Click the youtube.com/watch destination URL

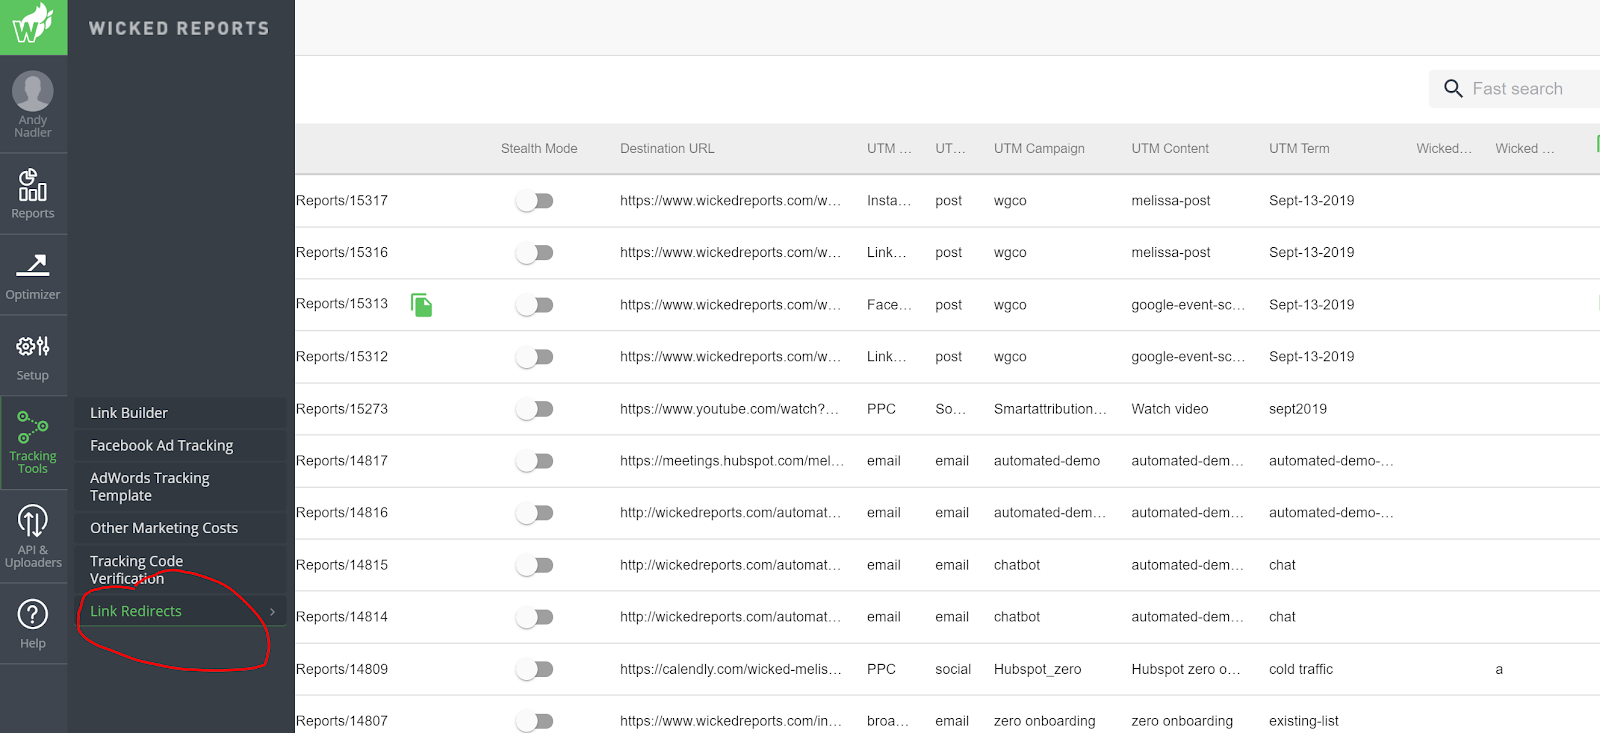click(729, 409)
